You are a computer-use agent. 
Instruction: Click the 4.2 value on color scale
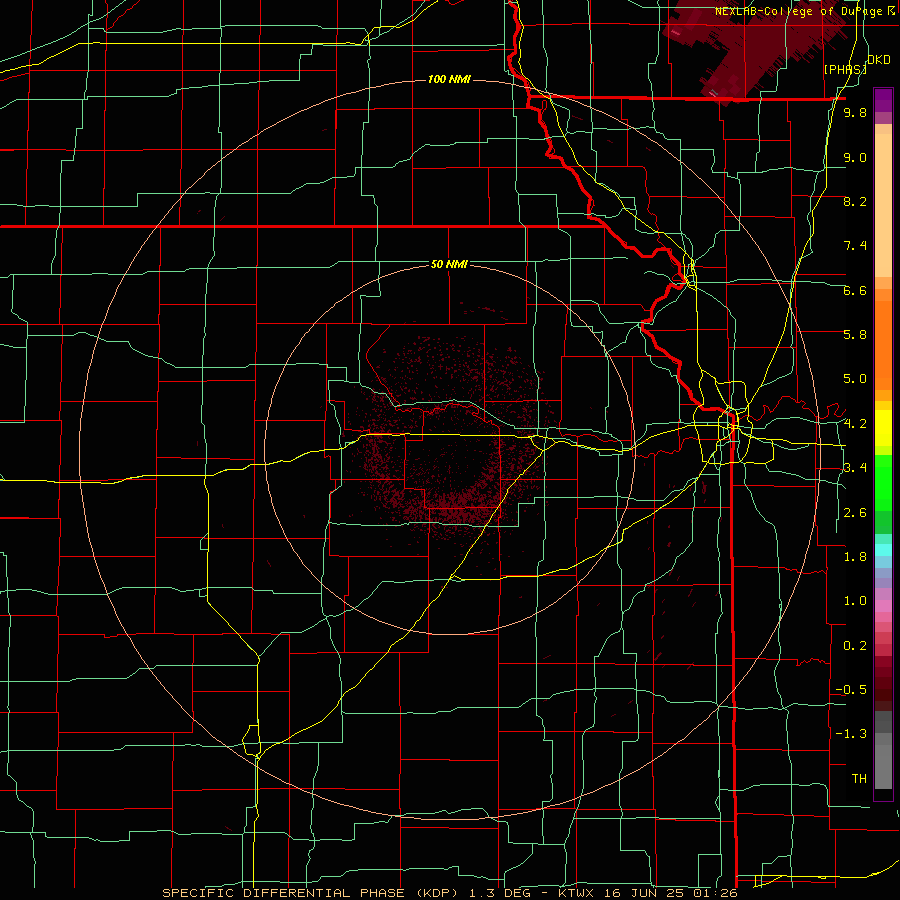[855, 424]
